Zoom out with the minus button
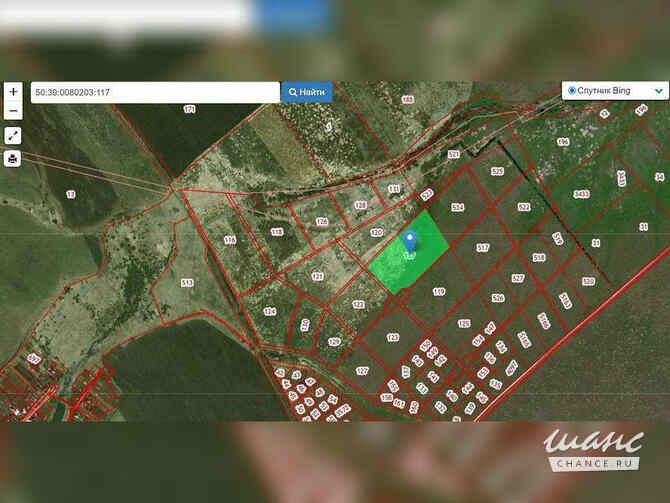 tap(13, 111)
